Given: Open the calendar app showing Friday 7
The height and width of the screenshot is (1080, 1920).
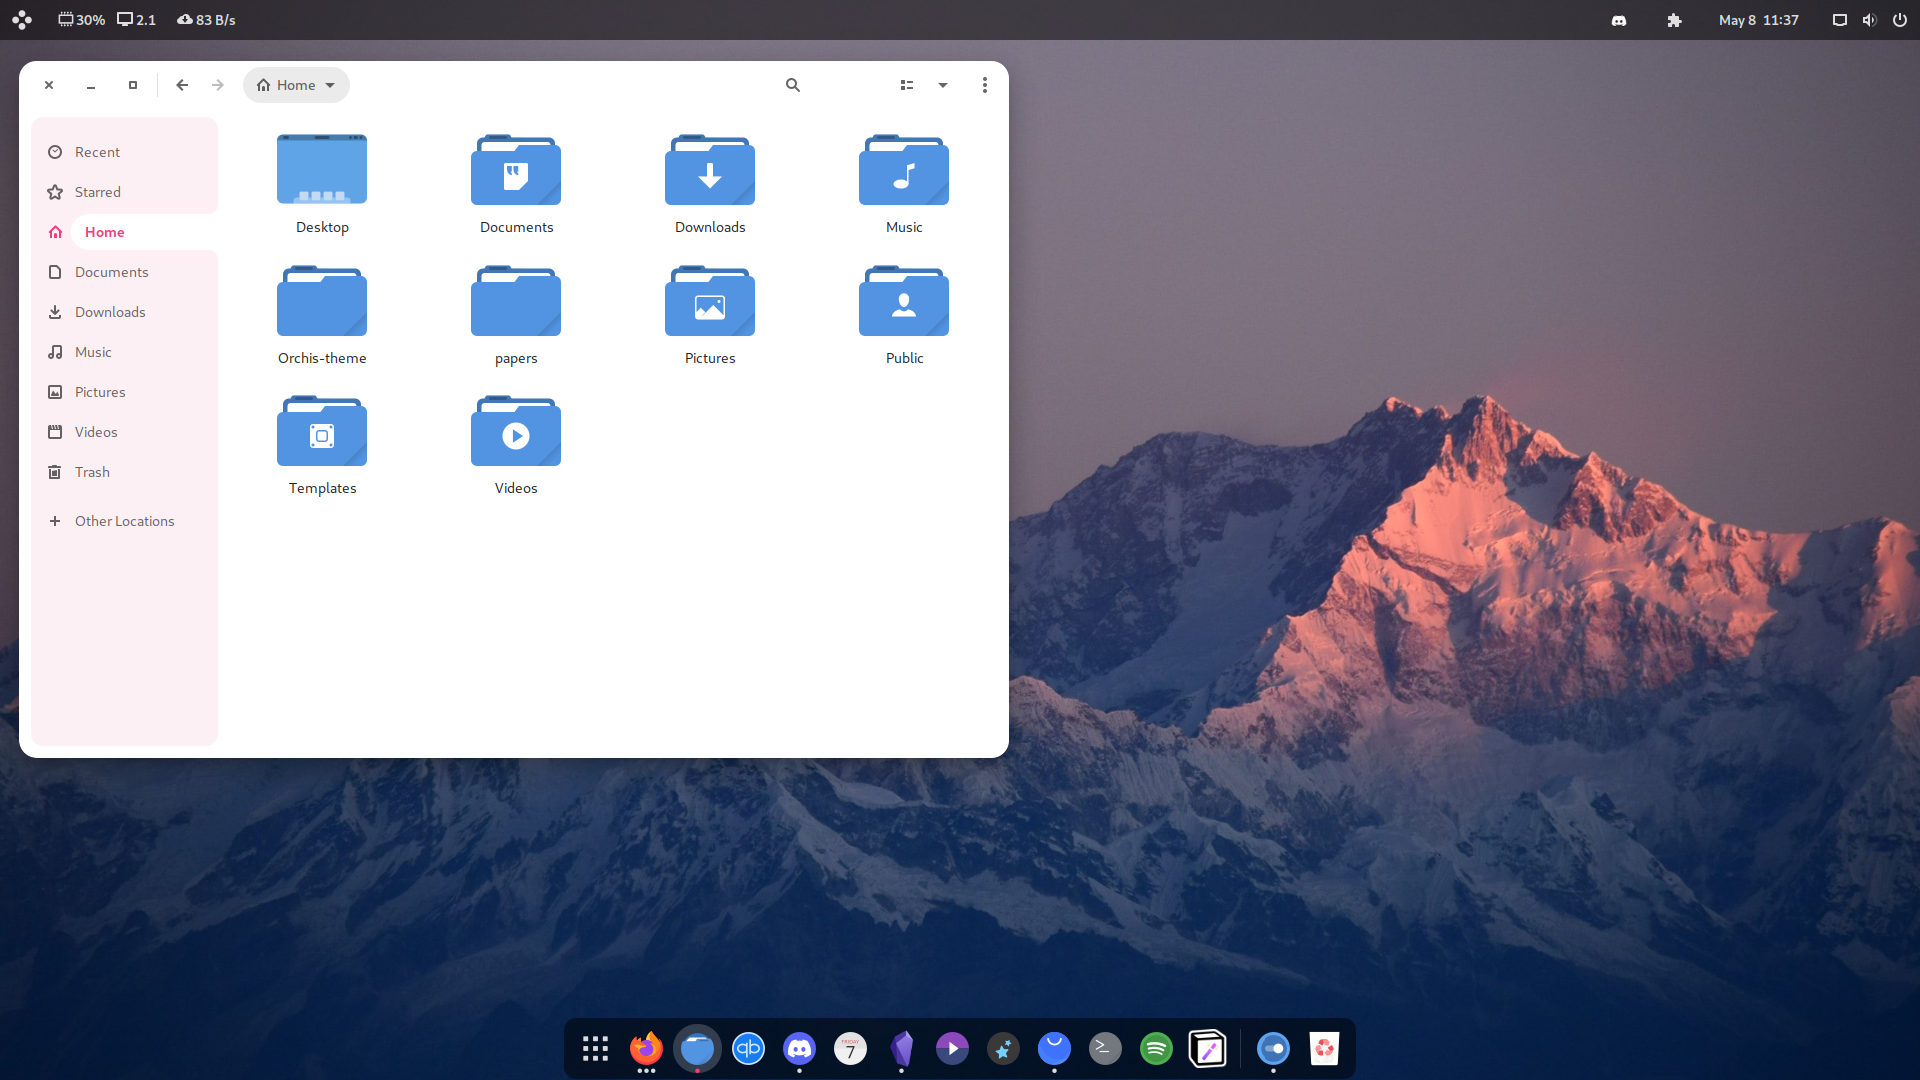Looking at the screenshot, I should click(x=850, y=1049).
